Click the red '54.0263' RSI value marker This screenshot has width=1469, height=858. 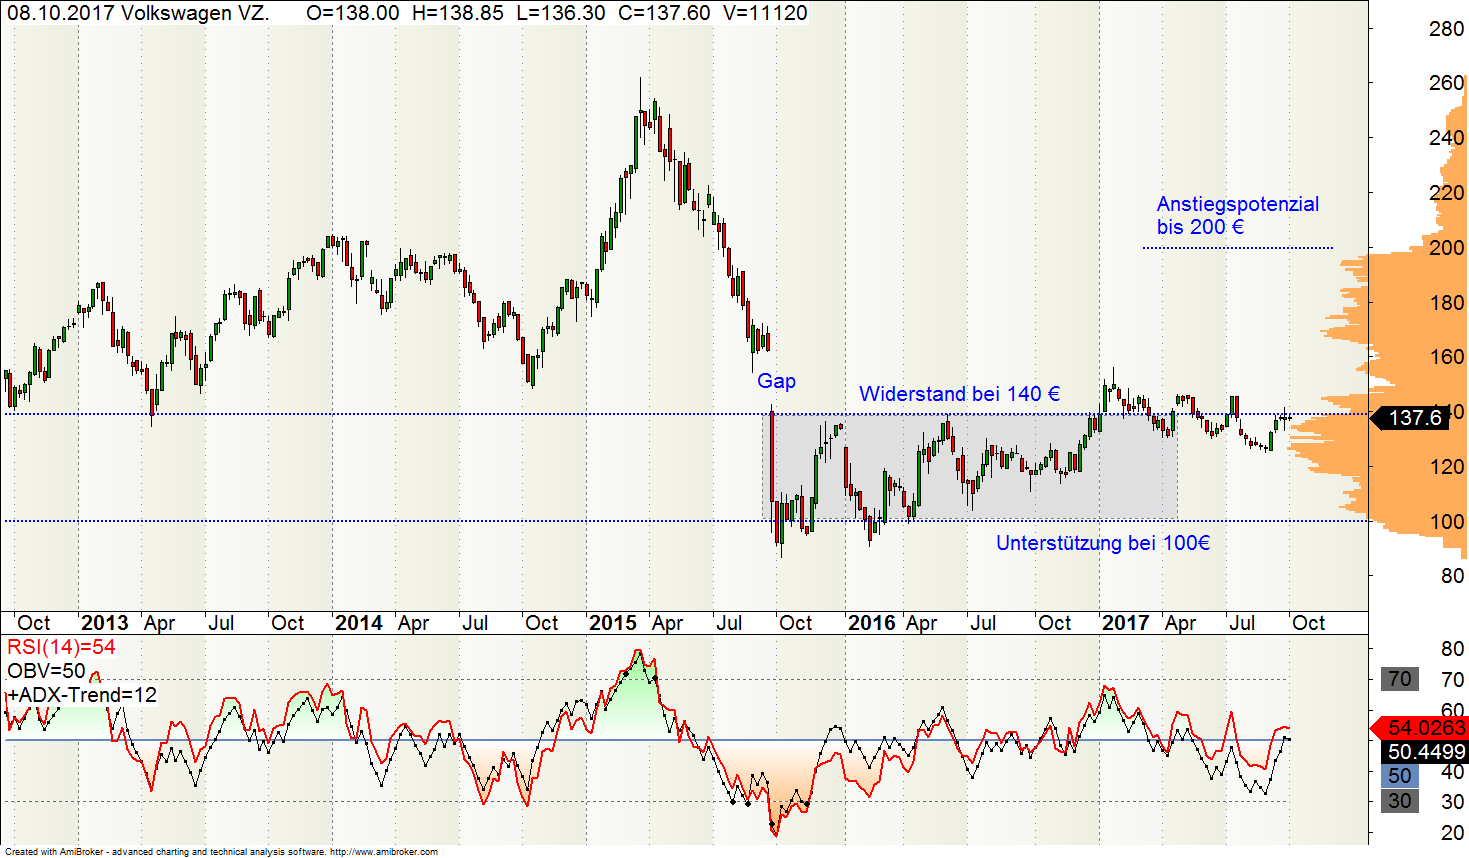[x=1420, y=728]
